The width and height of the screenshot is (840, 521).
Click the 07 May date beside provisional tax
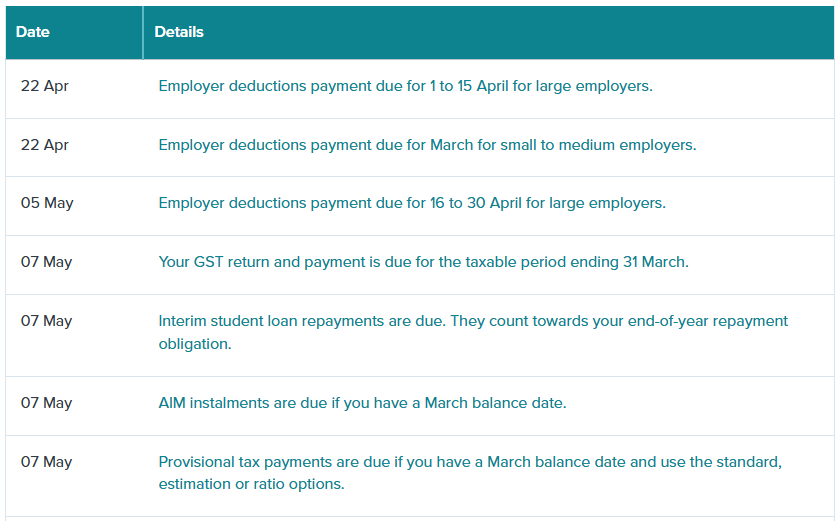[x=47, y=462]
